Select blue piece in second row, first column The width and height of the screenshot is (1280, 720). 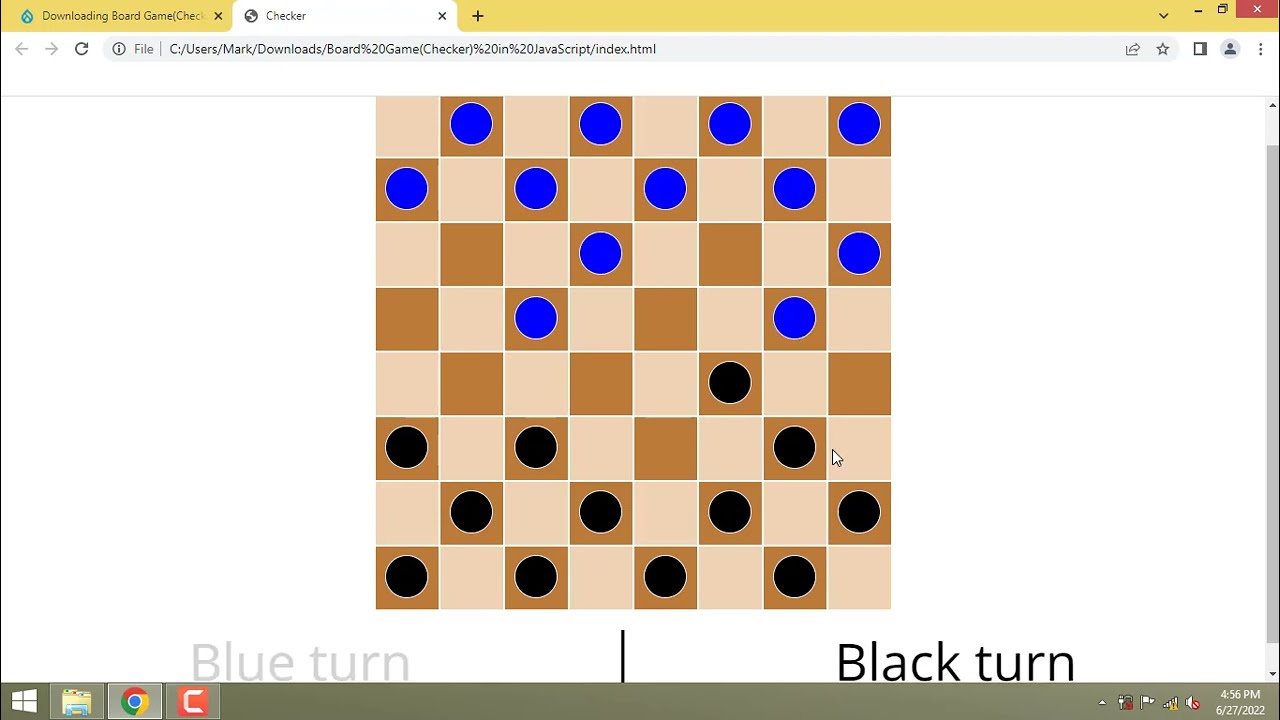click(x=407, y=189)
